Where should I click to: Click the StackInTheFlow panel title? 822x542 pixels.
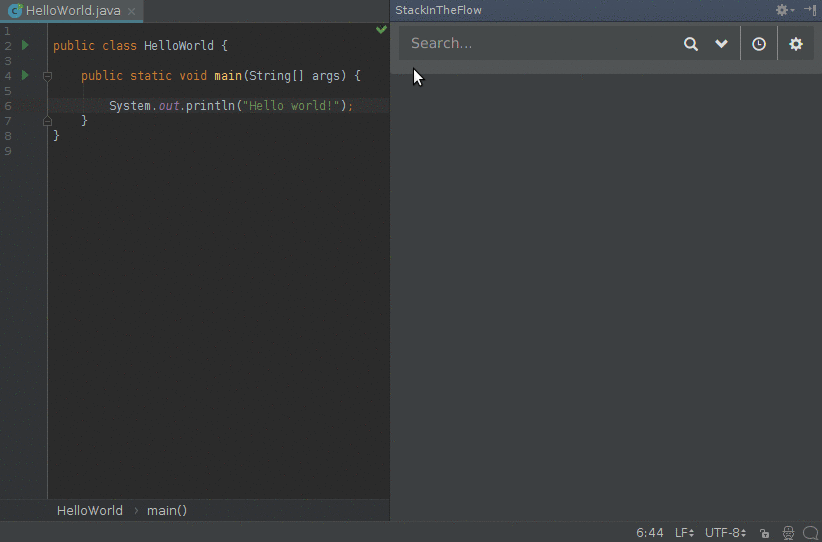tap(438, 10)
